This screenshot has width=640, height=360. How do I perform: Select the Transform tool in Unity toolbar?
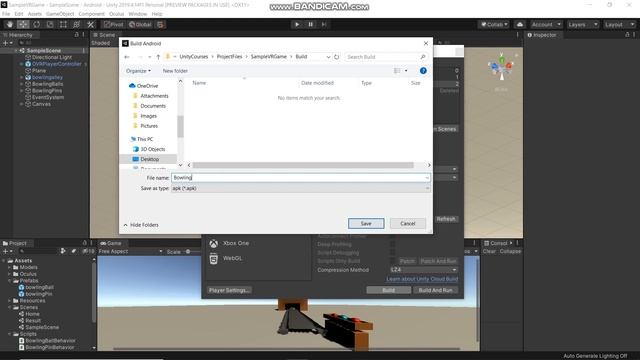(76, 24)
